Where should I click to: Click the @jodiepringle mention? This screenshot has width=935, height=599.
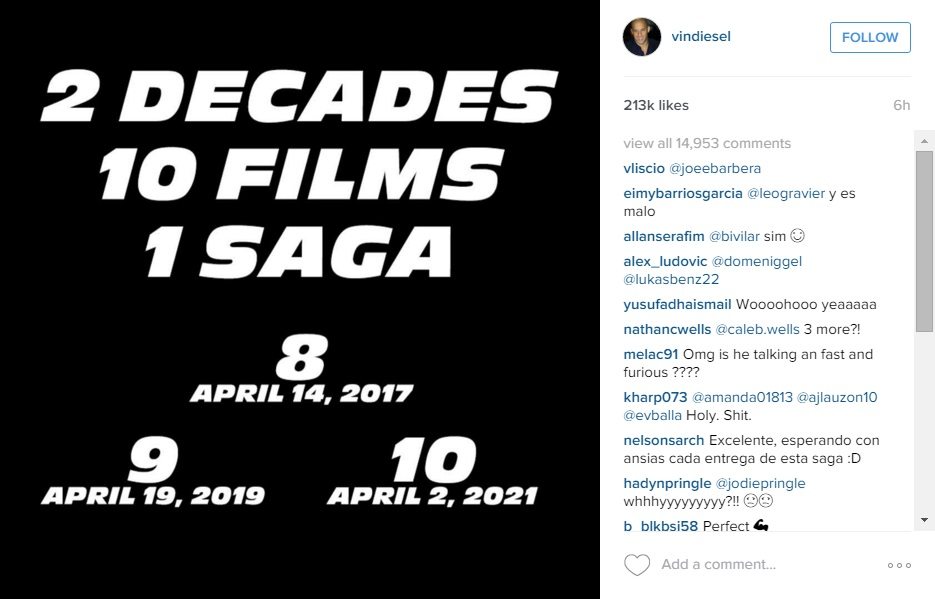click(x=760, y=483)
